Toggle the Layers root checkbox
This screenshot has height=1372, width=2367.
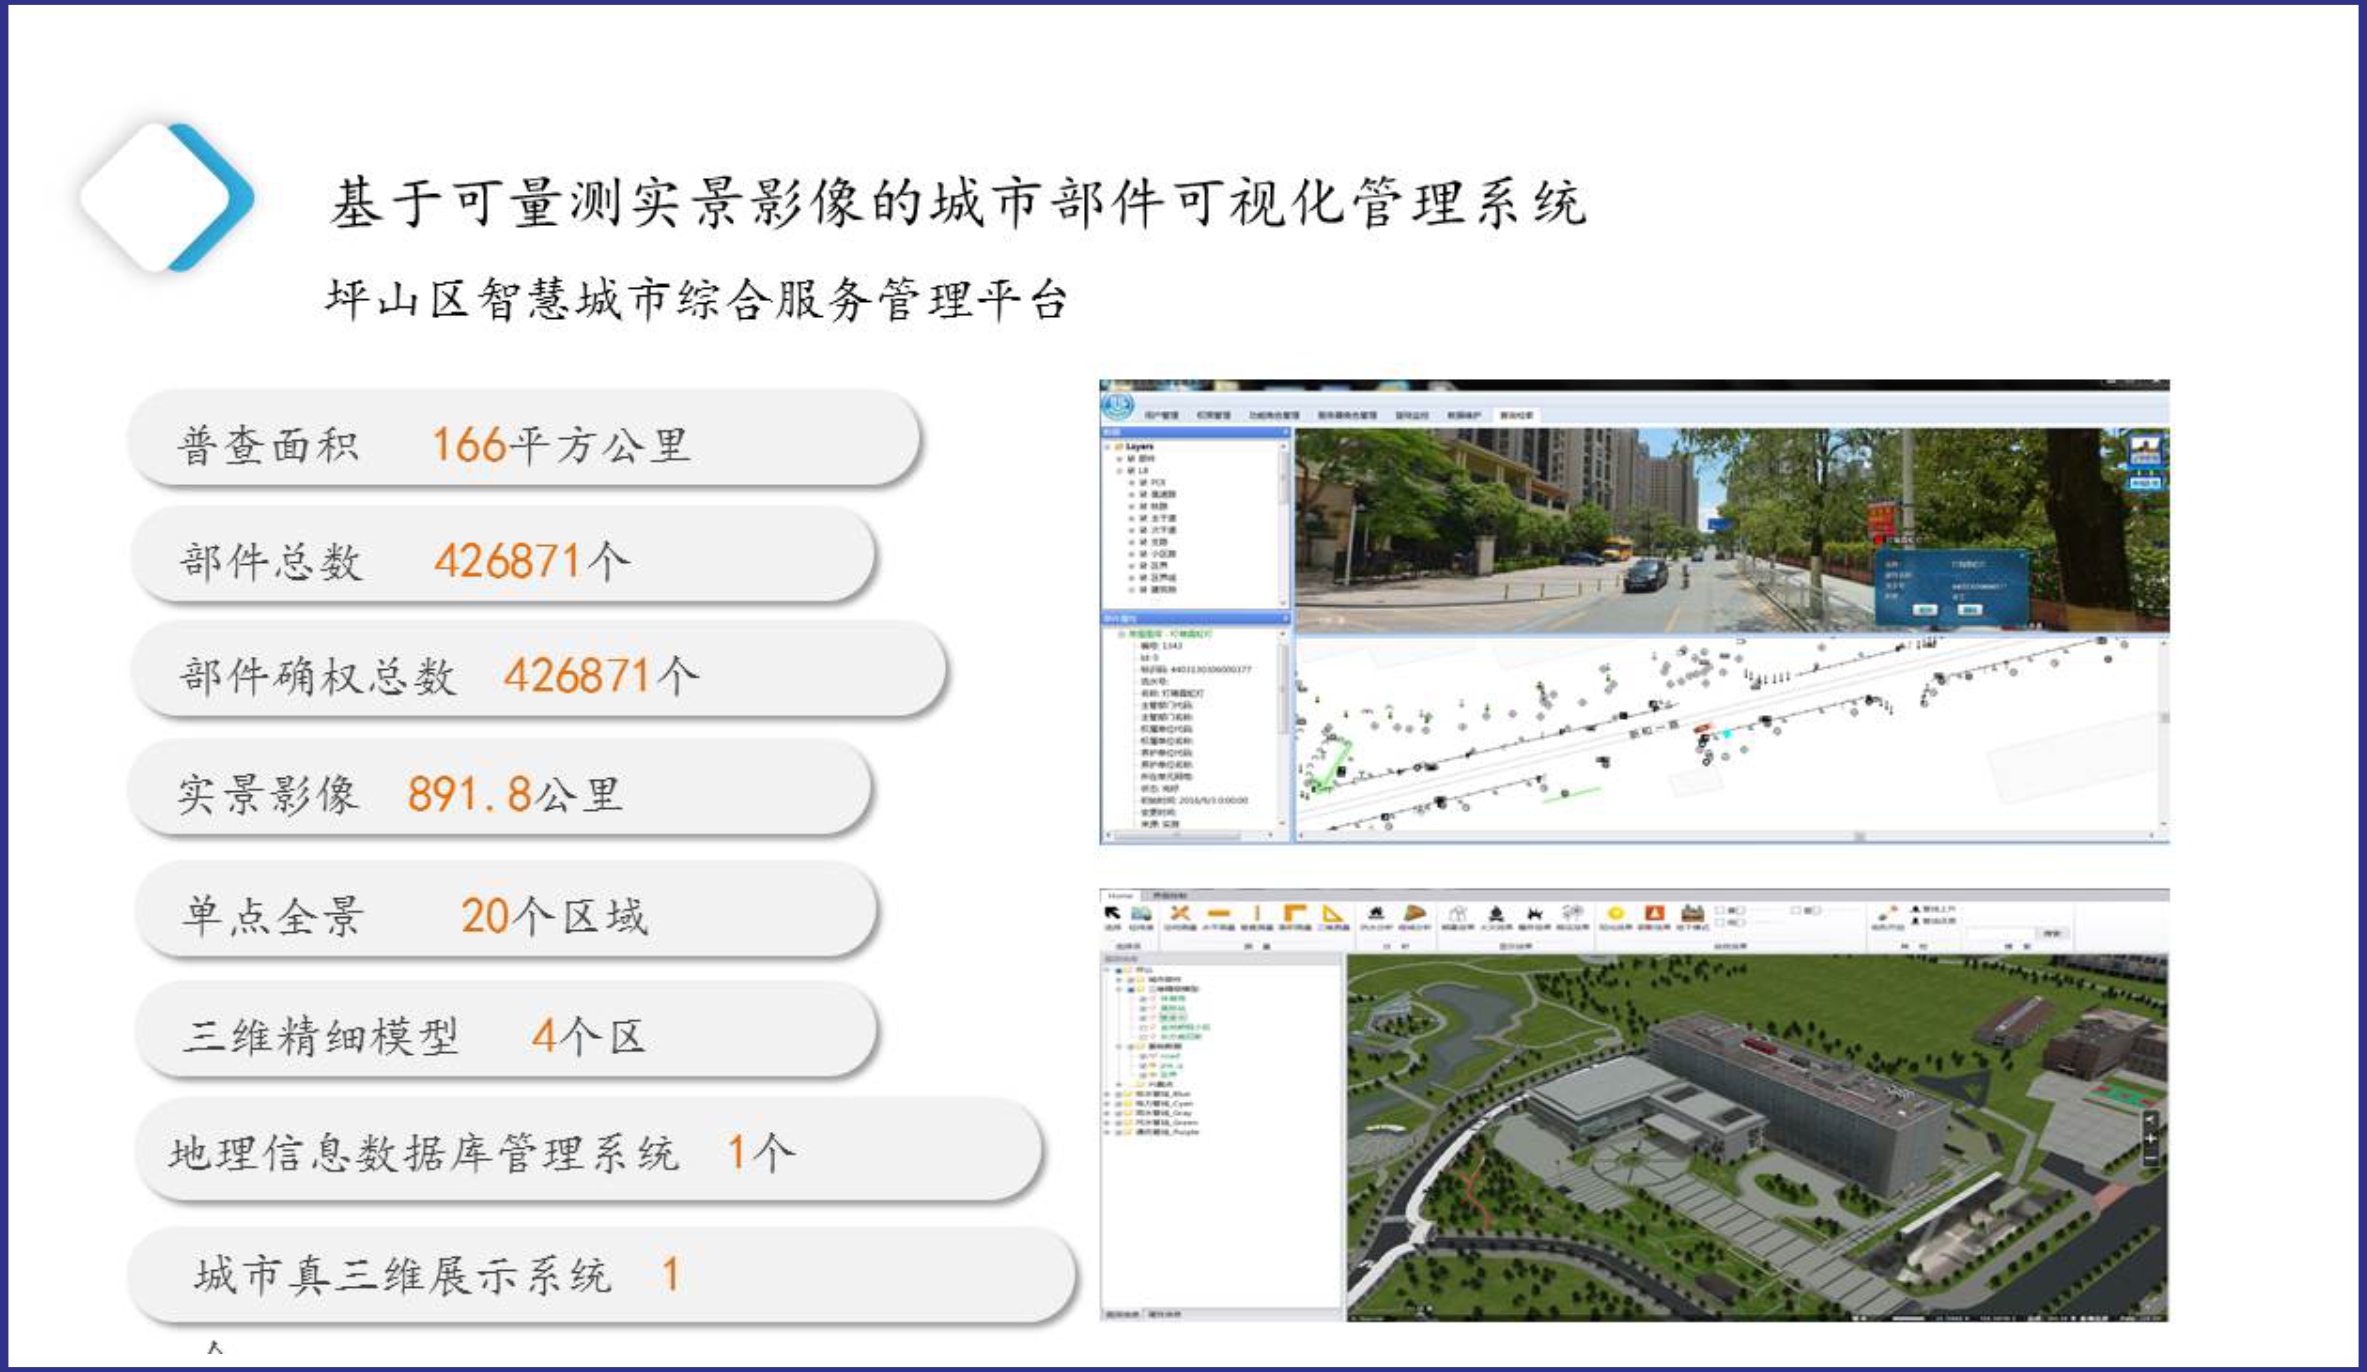pyautogui.click(x=1118, y=447)
